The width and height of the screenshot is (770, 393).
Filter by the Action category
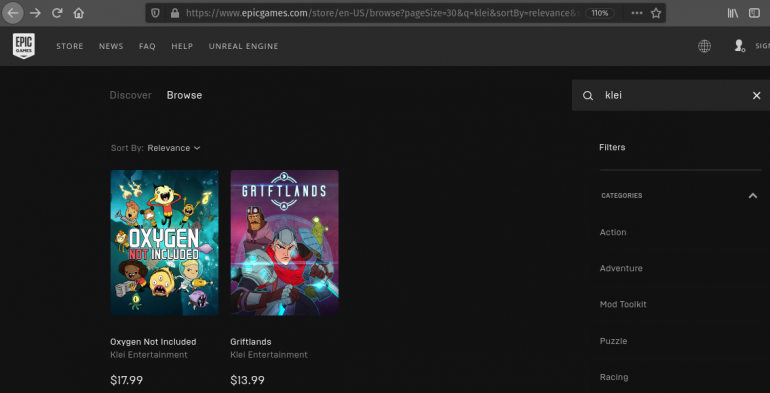tap(613, 232)
